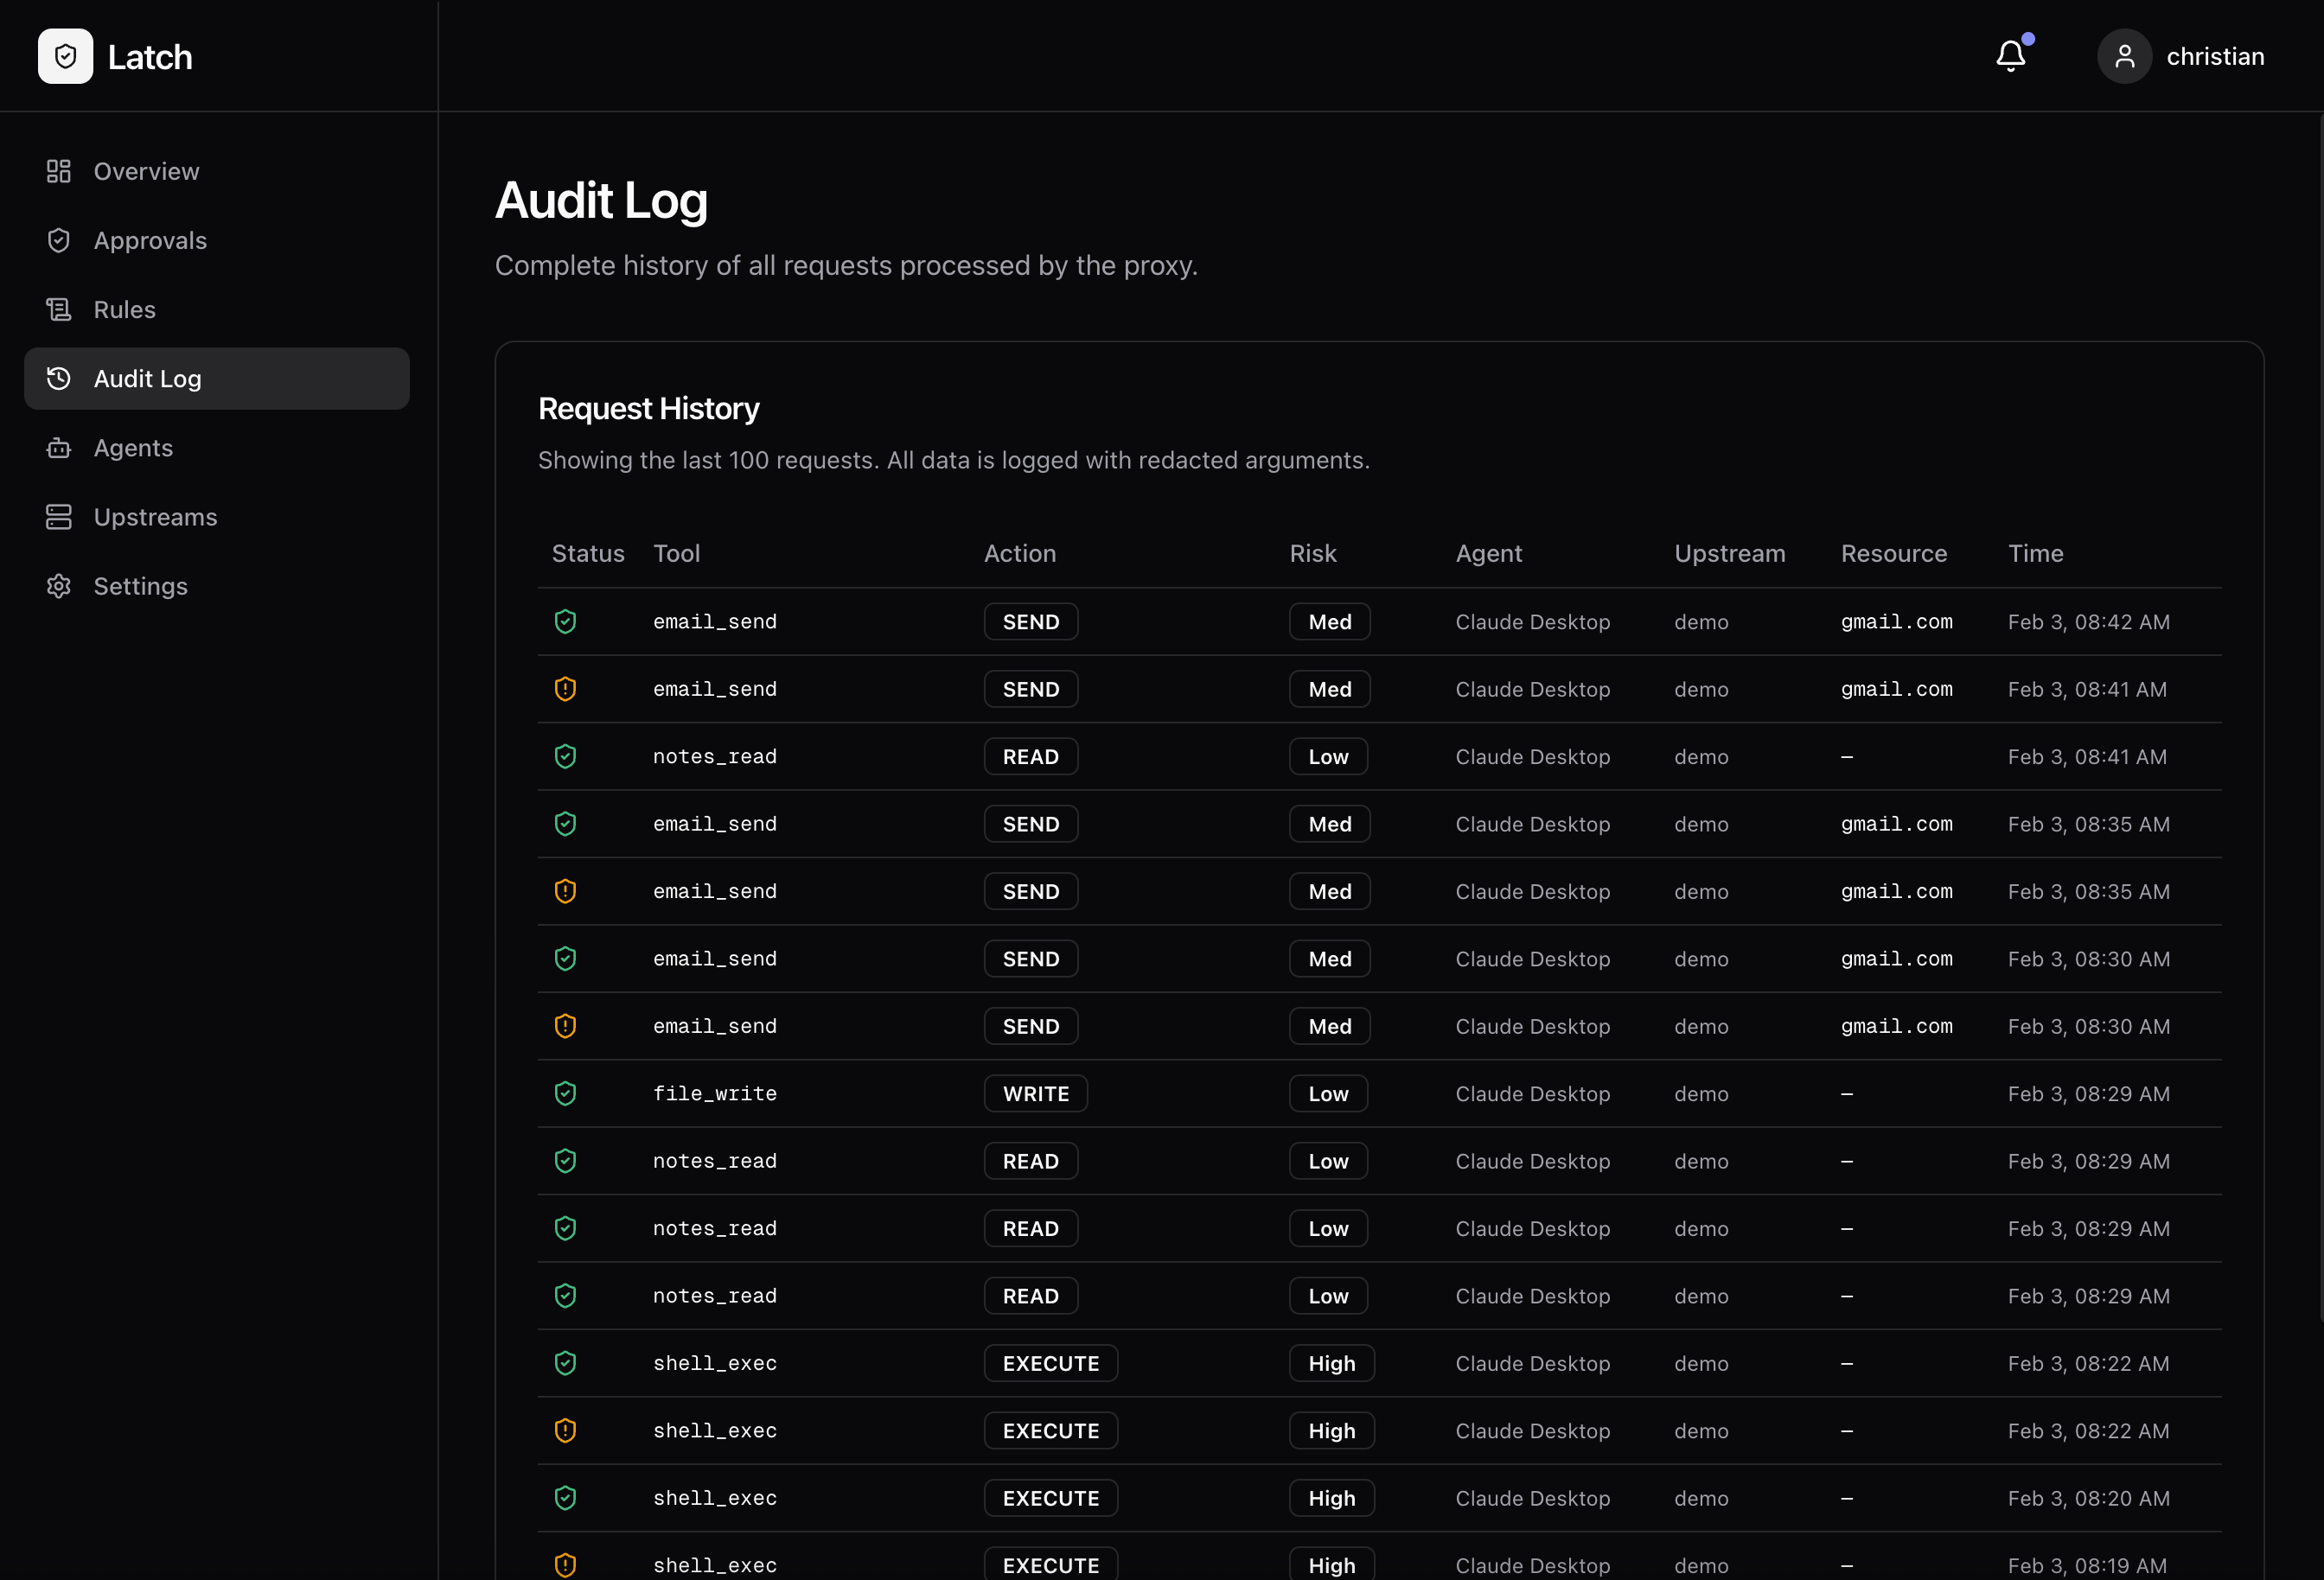Click the christian username label
The width and height of the screenshot is (2324, 1580).
tap(2216, 56)
